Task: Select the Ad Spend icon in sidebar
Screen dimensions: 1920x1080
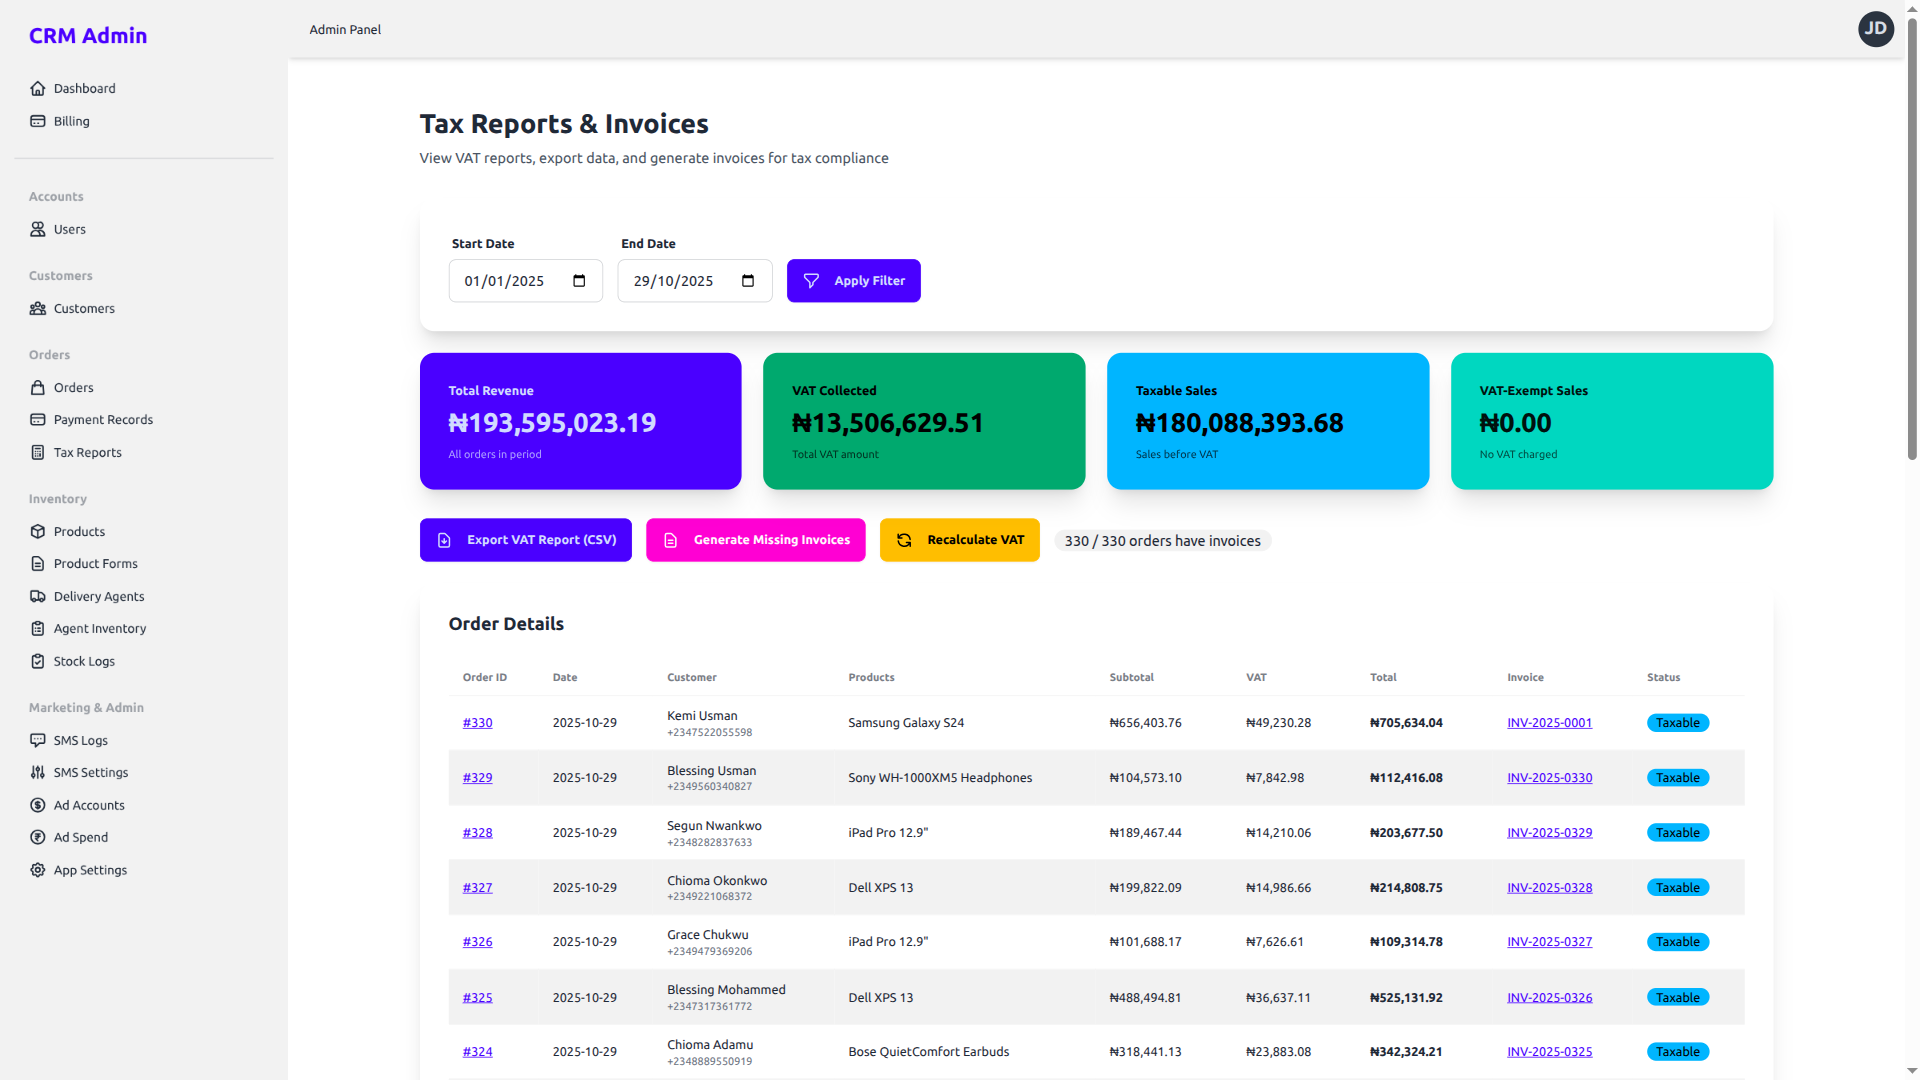Action: click(38, 837)
